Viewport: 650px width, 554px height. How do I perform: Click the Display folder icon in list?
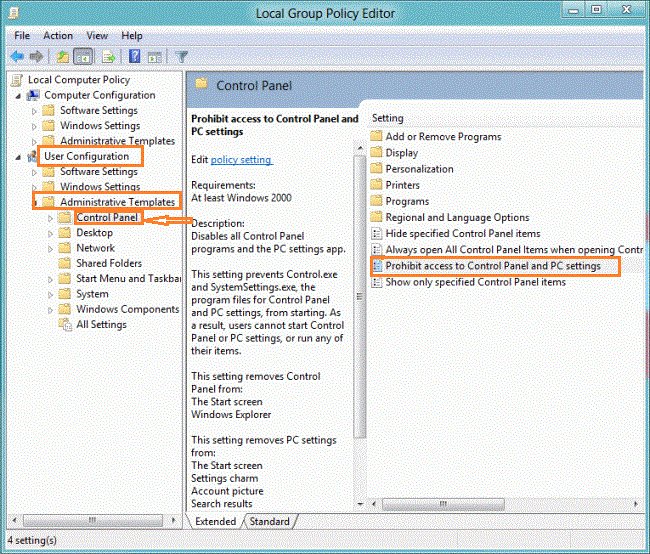click(x=376, y=152)
